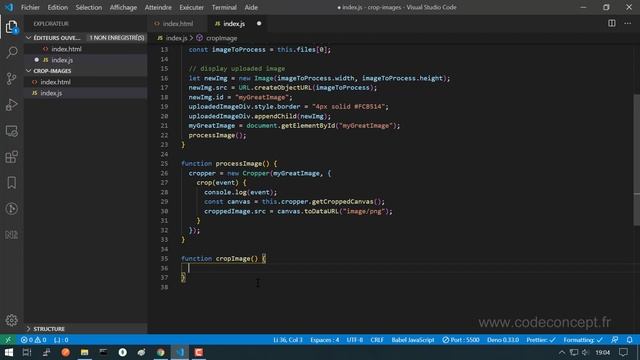This screenshot has height=360, width=640.
Task: Open the Explorer view in activity bar
Action: 11,27
